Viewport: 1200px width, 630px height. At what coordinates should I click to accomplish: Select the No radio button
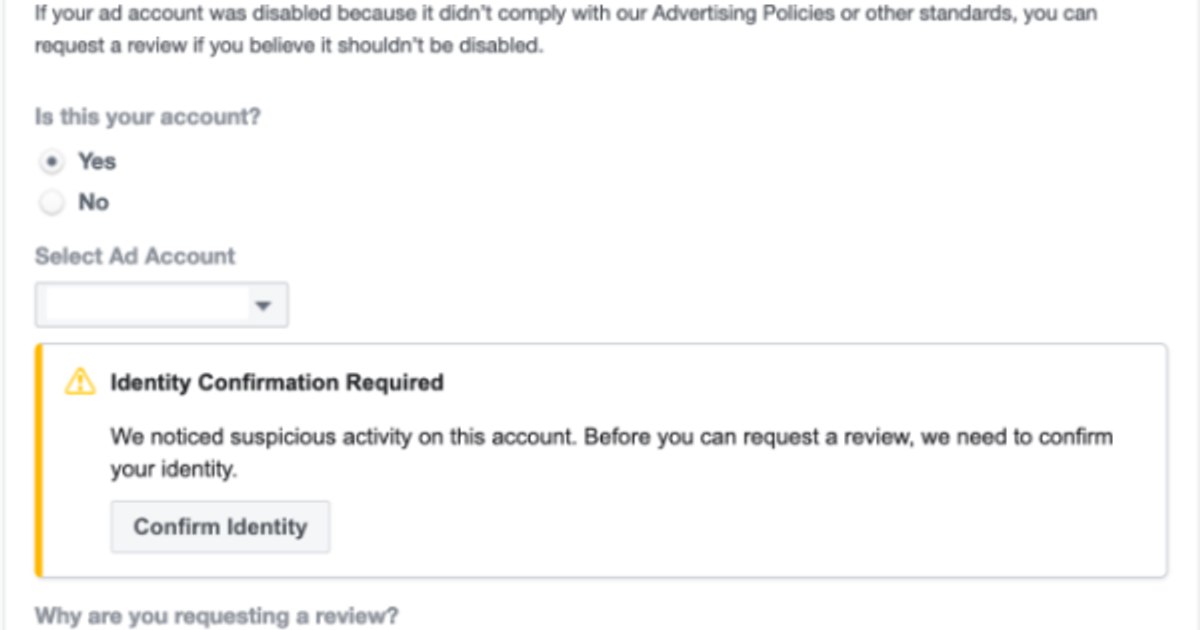tap(51, 203)
